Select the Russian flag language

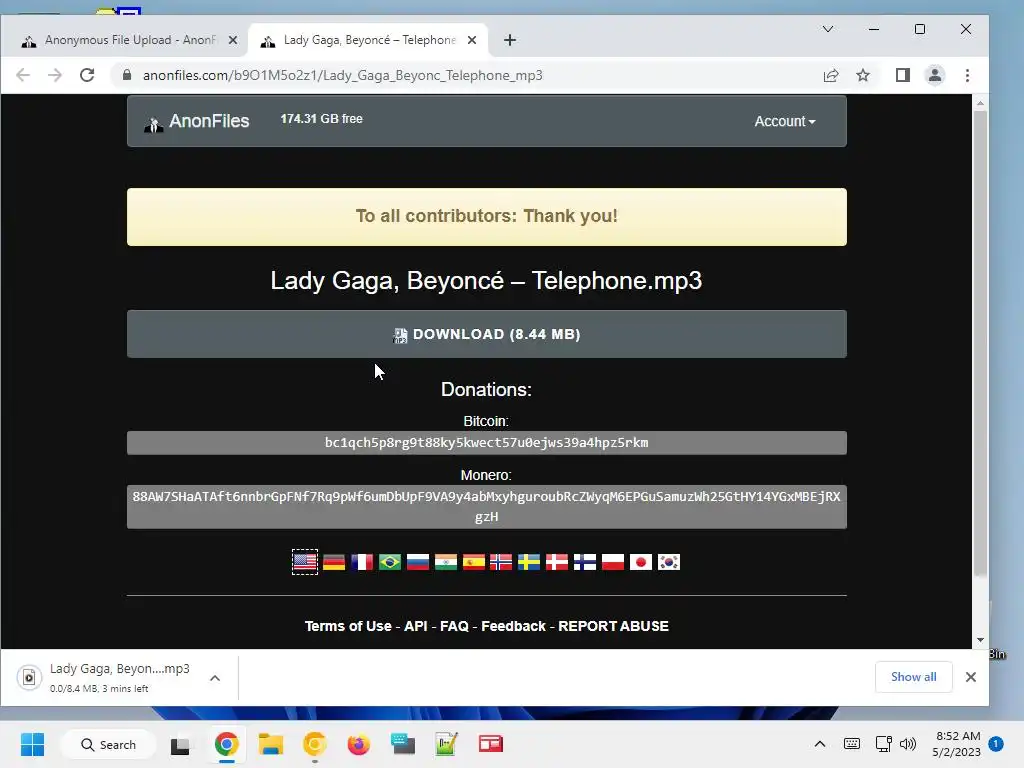click(418, 562)
